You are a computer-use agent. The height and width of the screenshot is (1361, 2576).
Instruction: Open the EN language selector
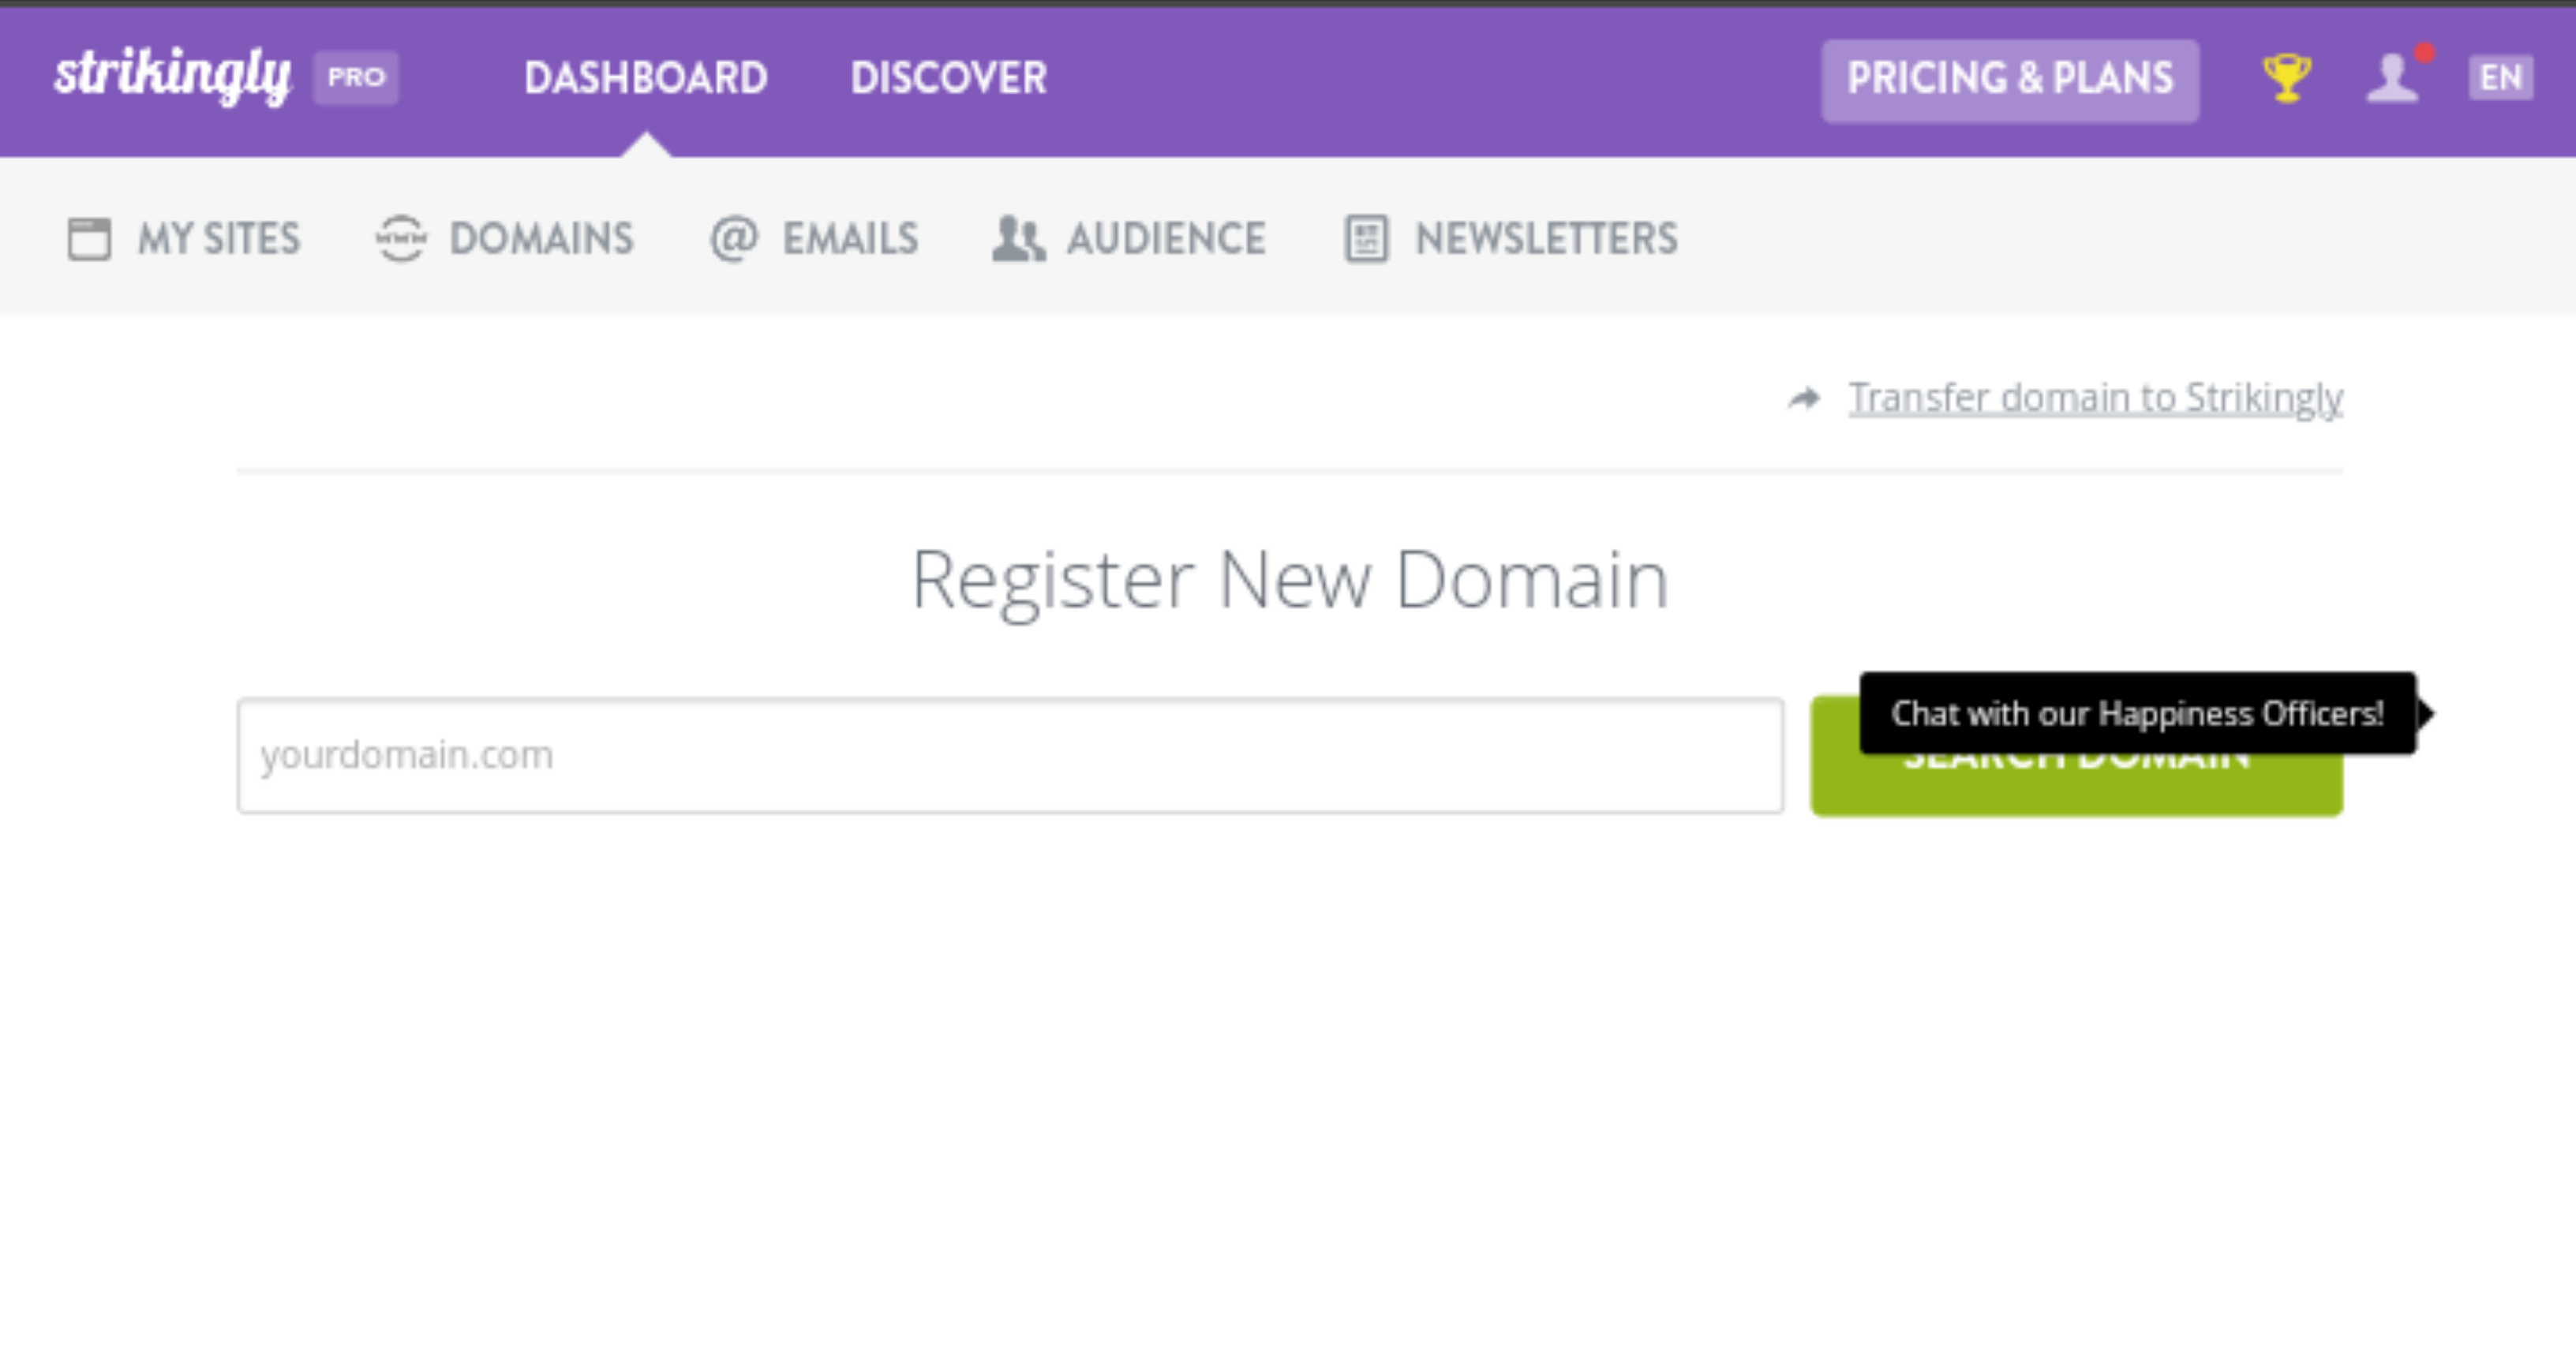(2500, 77)
